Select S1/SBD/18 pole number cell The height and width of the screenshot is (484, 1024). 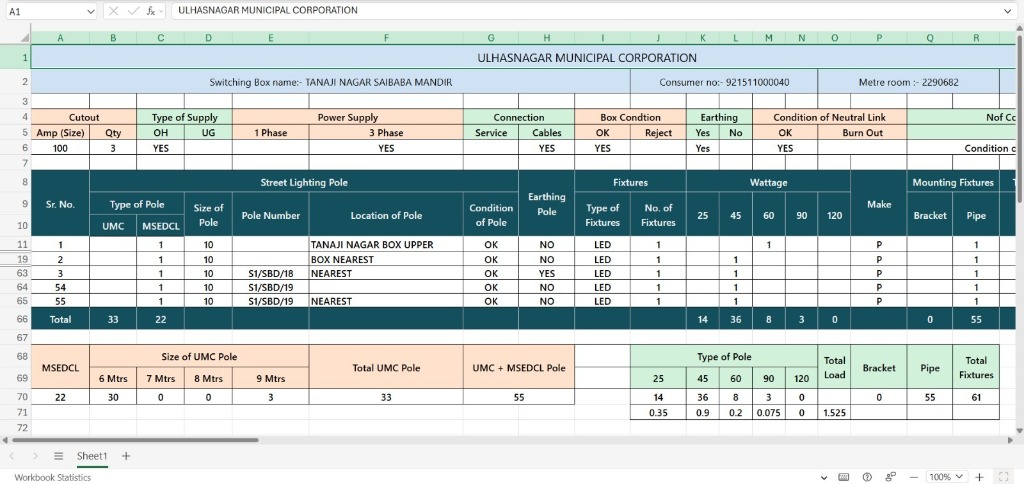click(x=270, y=274)
